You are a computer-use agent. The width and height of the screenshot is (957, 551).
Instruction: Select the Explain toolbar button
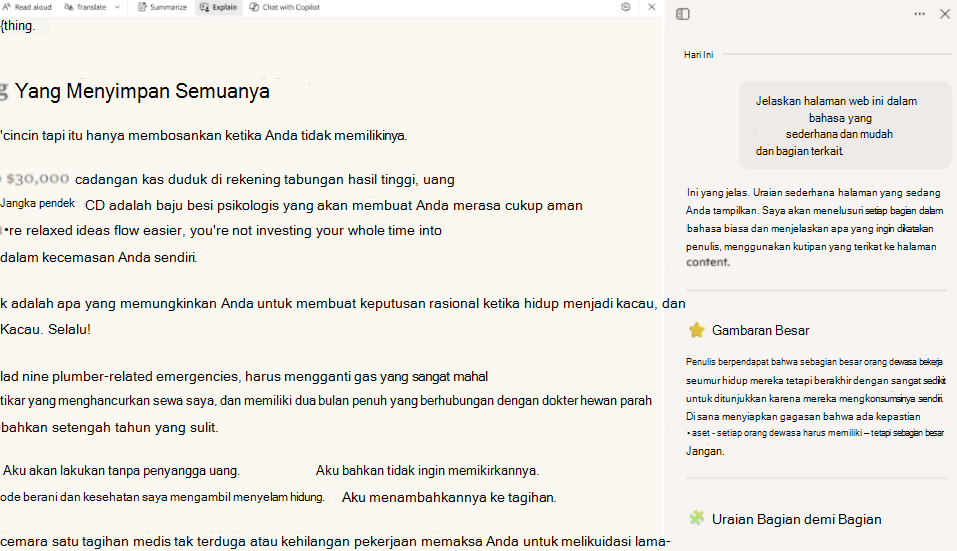pyautogui.click(x=218, y=7)
